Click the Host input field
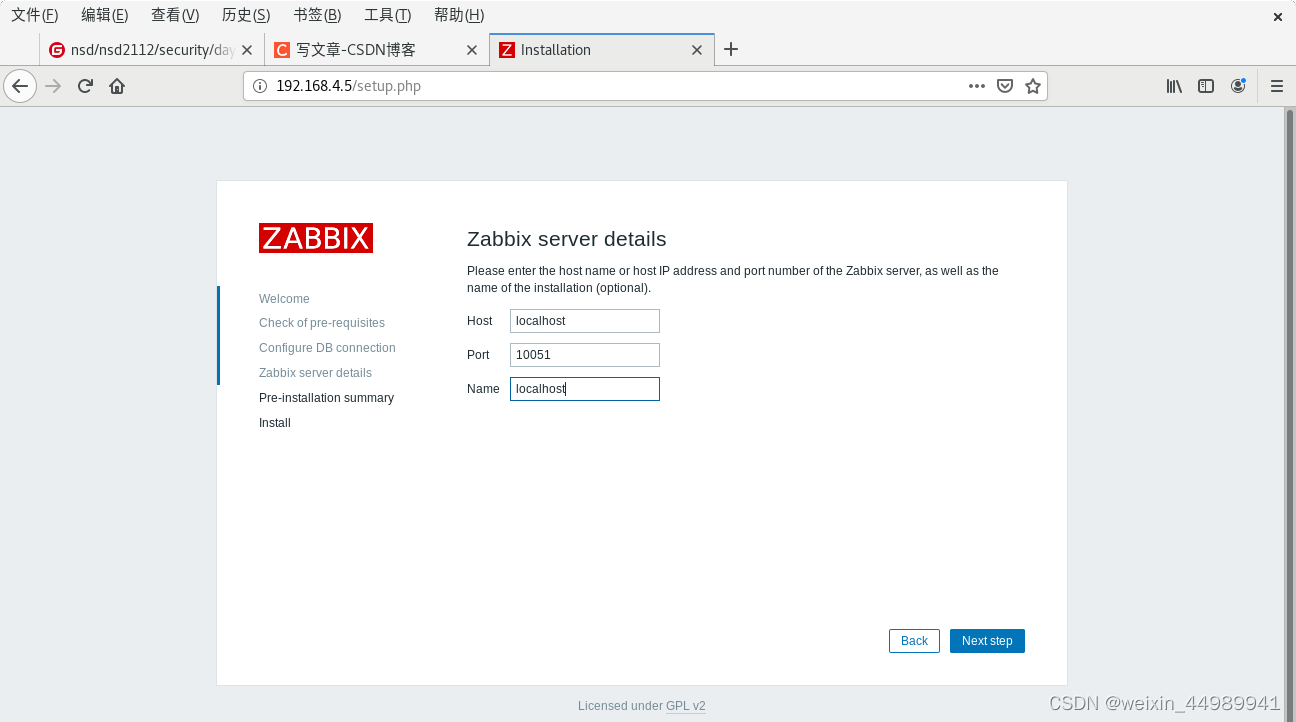This screenshot has height=722, width=1296. (585, 321)
